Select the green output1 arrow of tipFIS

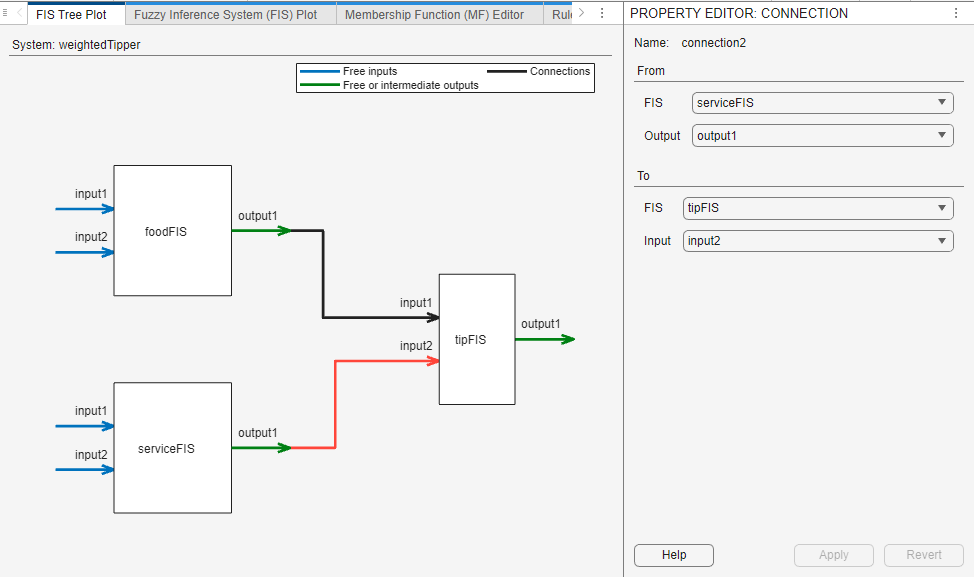[x=548, y=339]
